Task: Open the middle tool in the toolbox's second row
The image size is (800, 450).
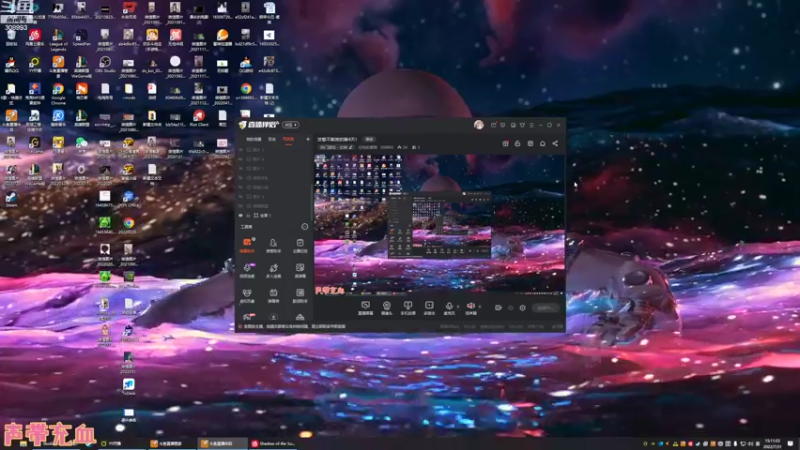Action: click(x=273, y=270)
